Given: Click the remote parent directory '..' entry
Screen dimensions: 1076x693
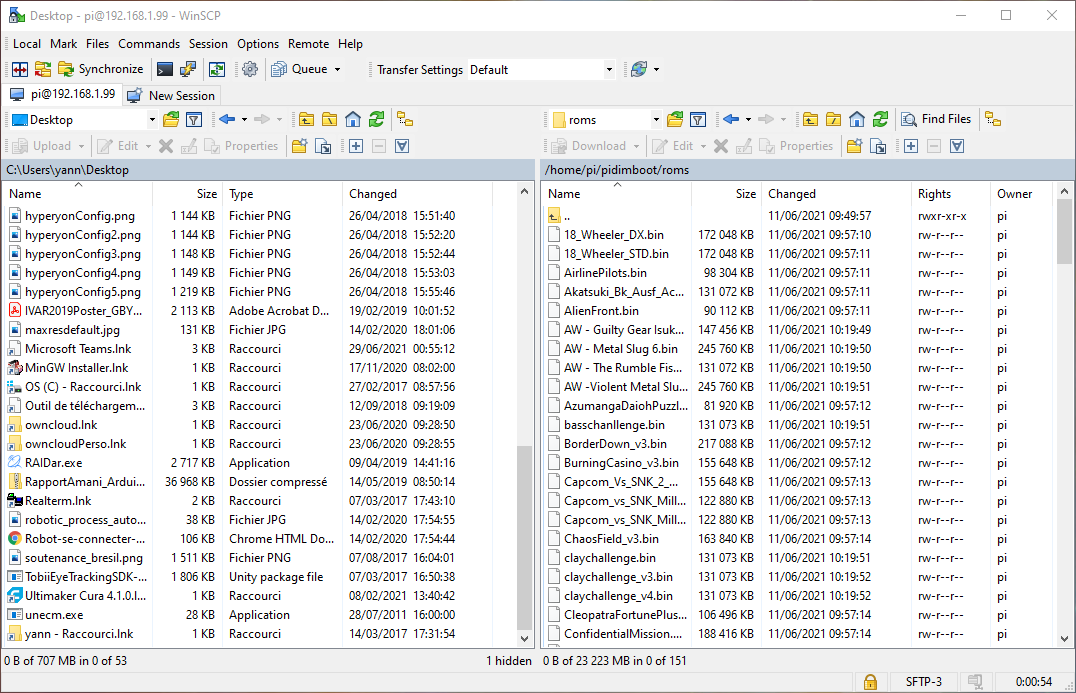Looking at the screenshot, I should pos(567,216).
